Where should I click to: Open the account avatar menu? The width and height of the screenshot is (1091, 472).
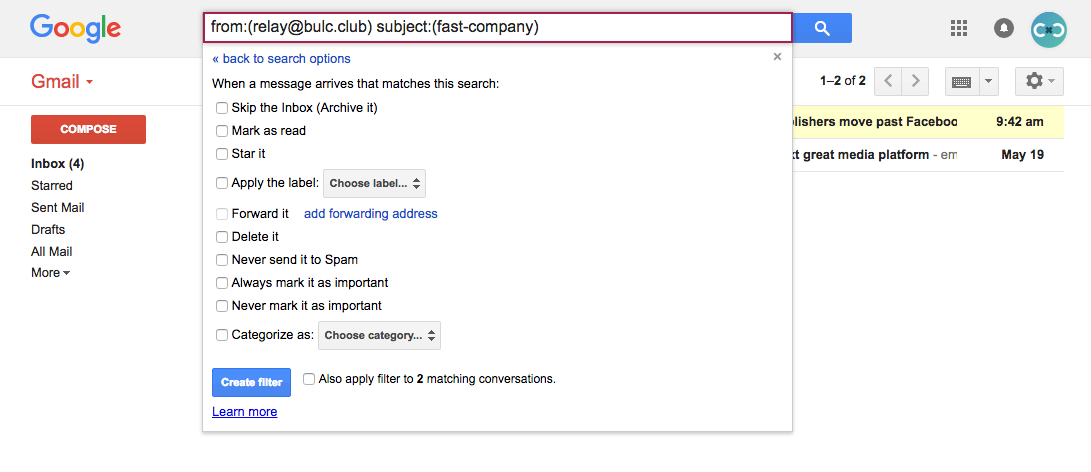tap(1048, 29)
